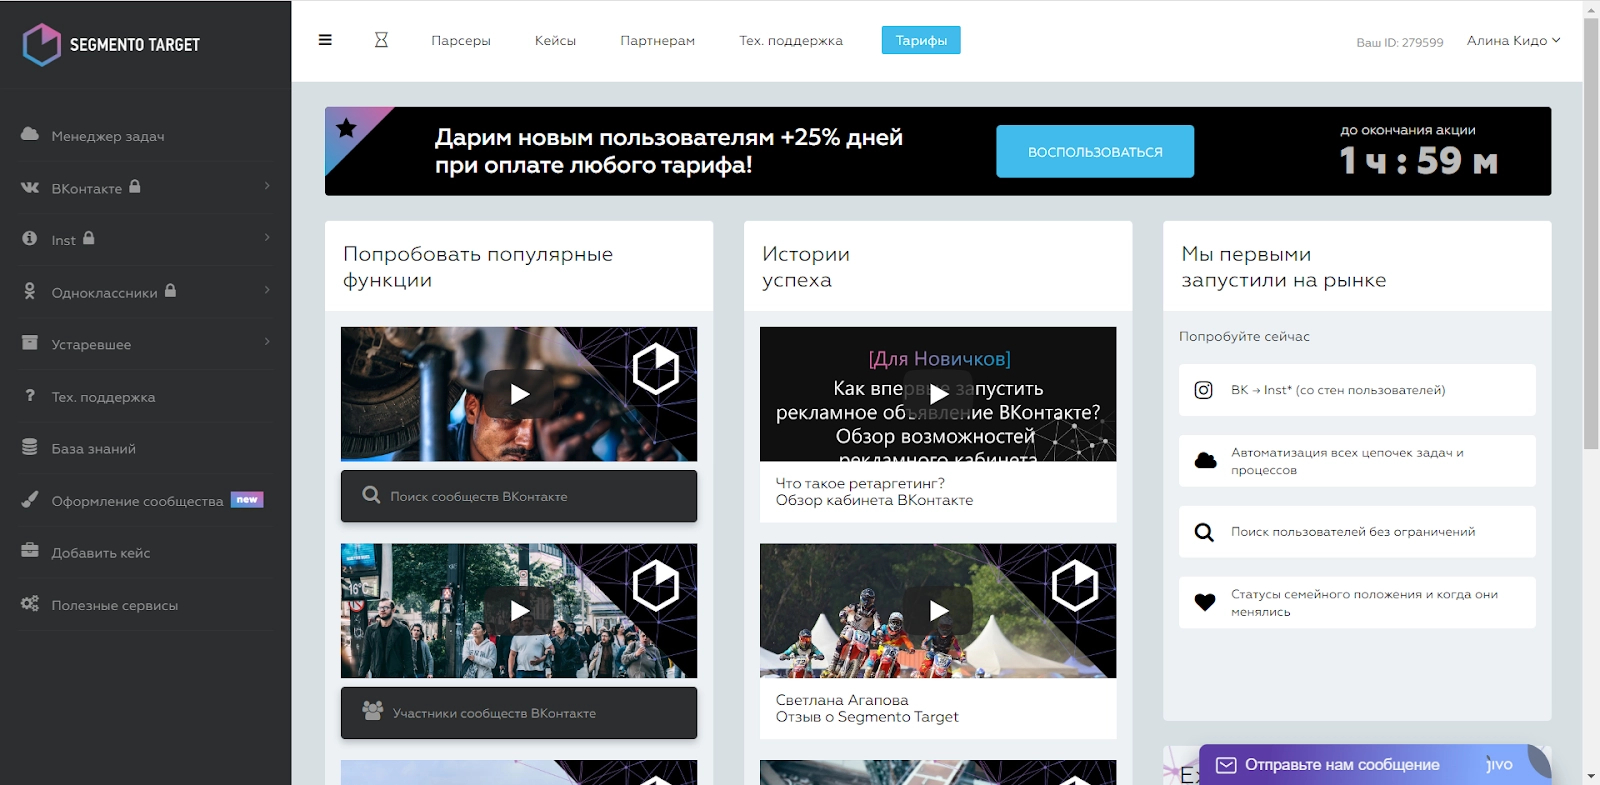Click the ВОСПОЛЬЗОВАТЬСЯ promo button
This screenshot has width=1600, height=785.
click(1095, 151)
